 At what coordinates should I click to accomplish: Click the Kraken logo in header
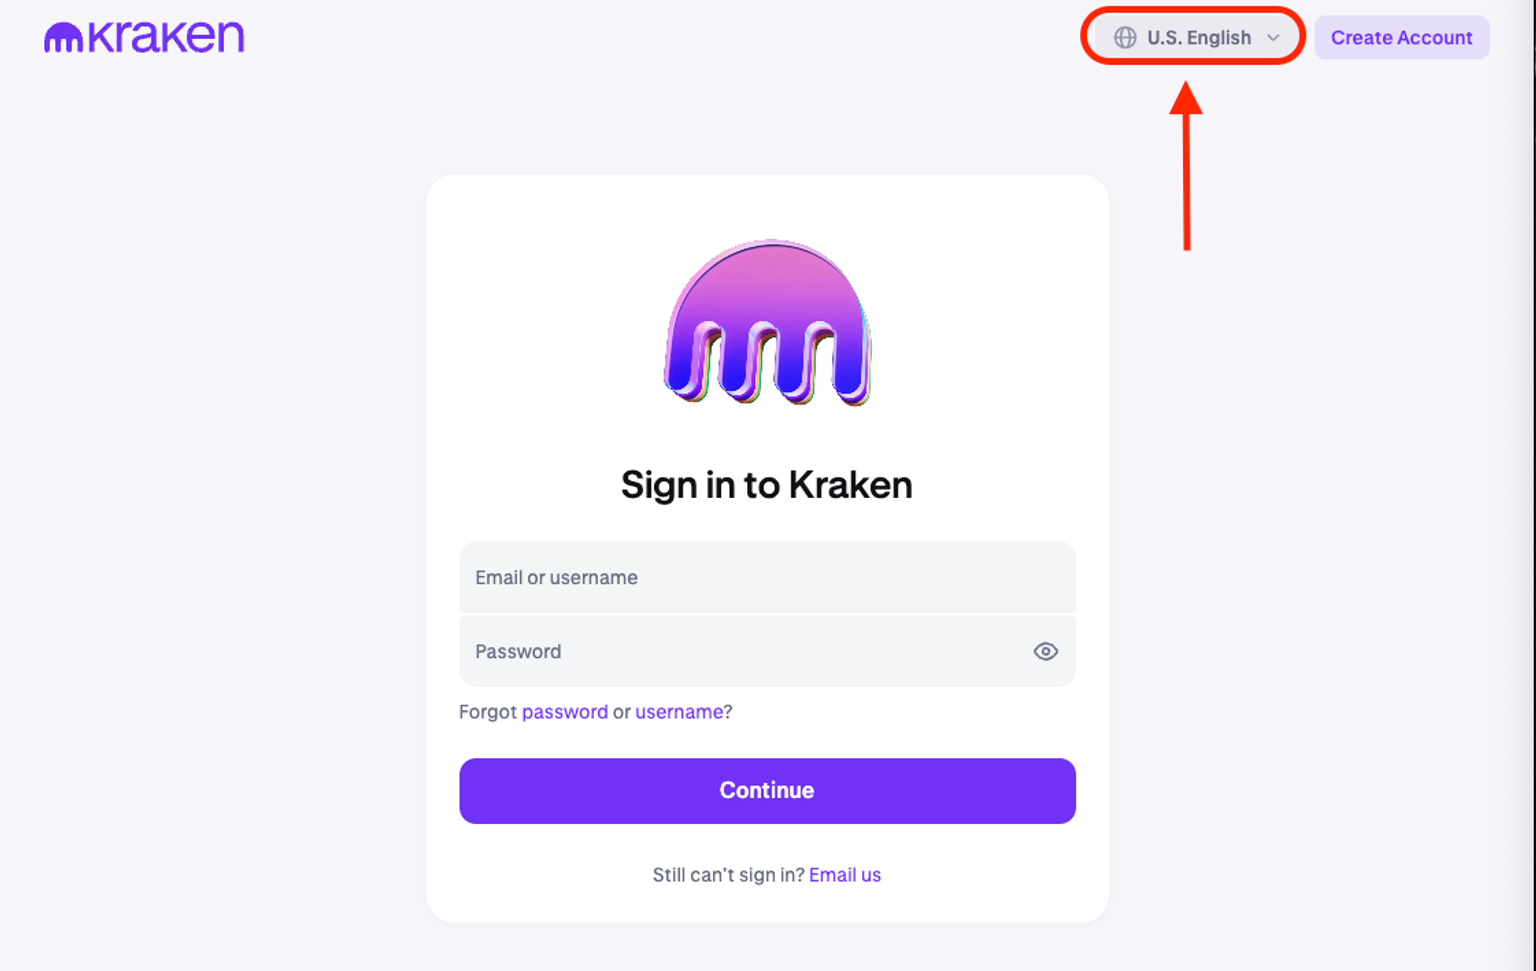pos(144,37)
